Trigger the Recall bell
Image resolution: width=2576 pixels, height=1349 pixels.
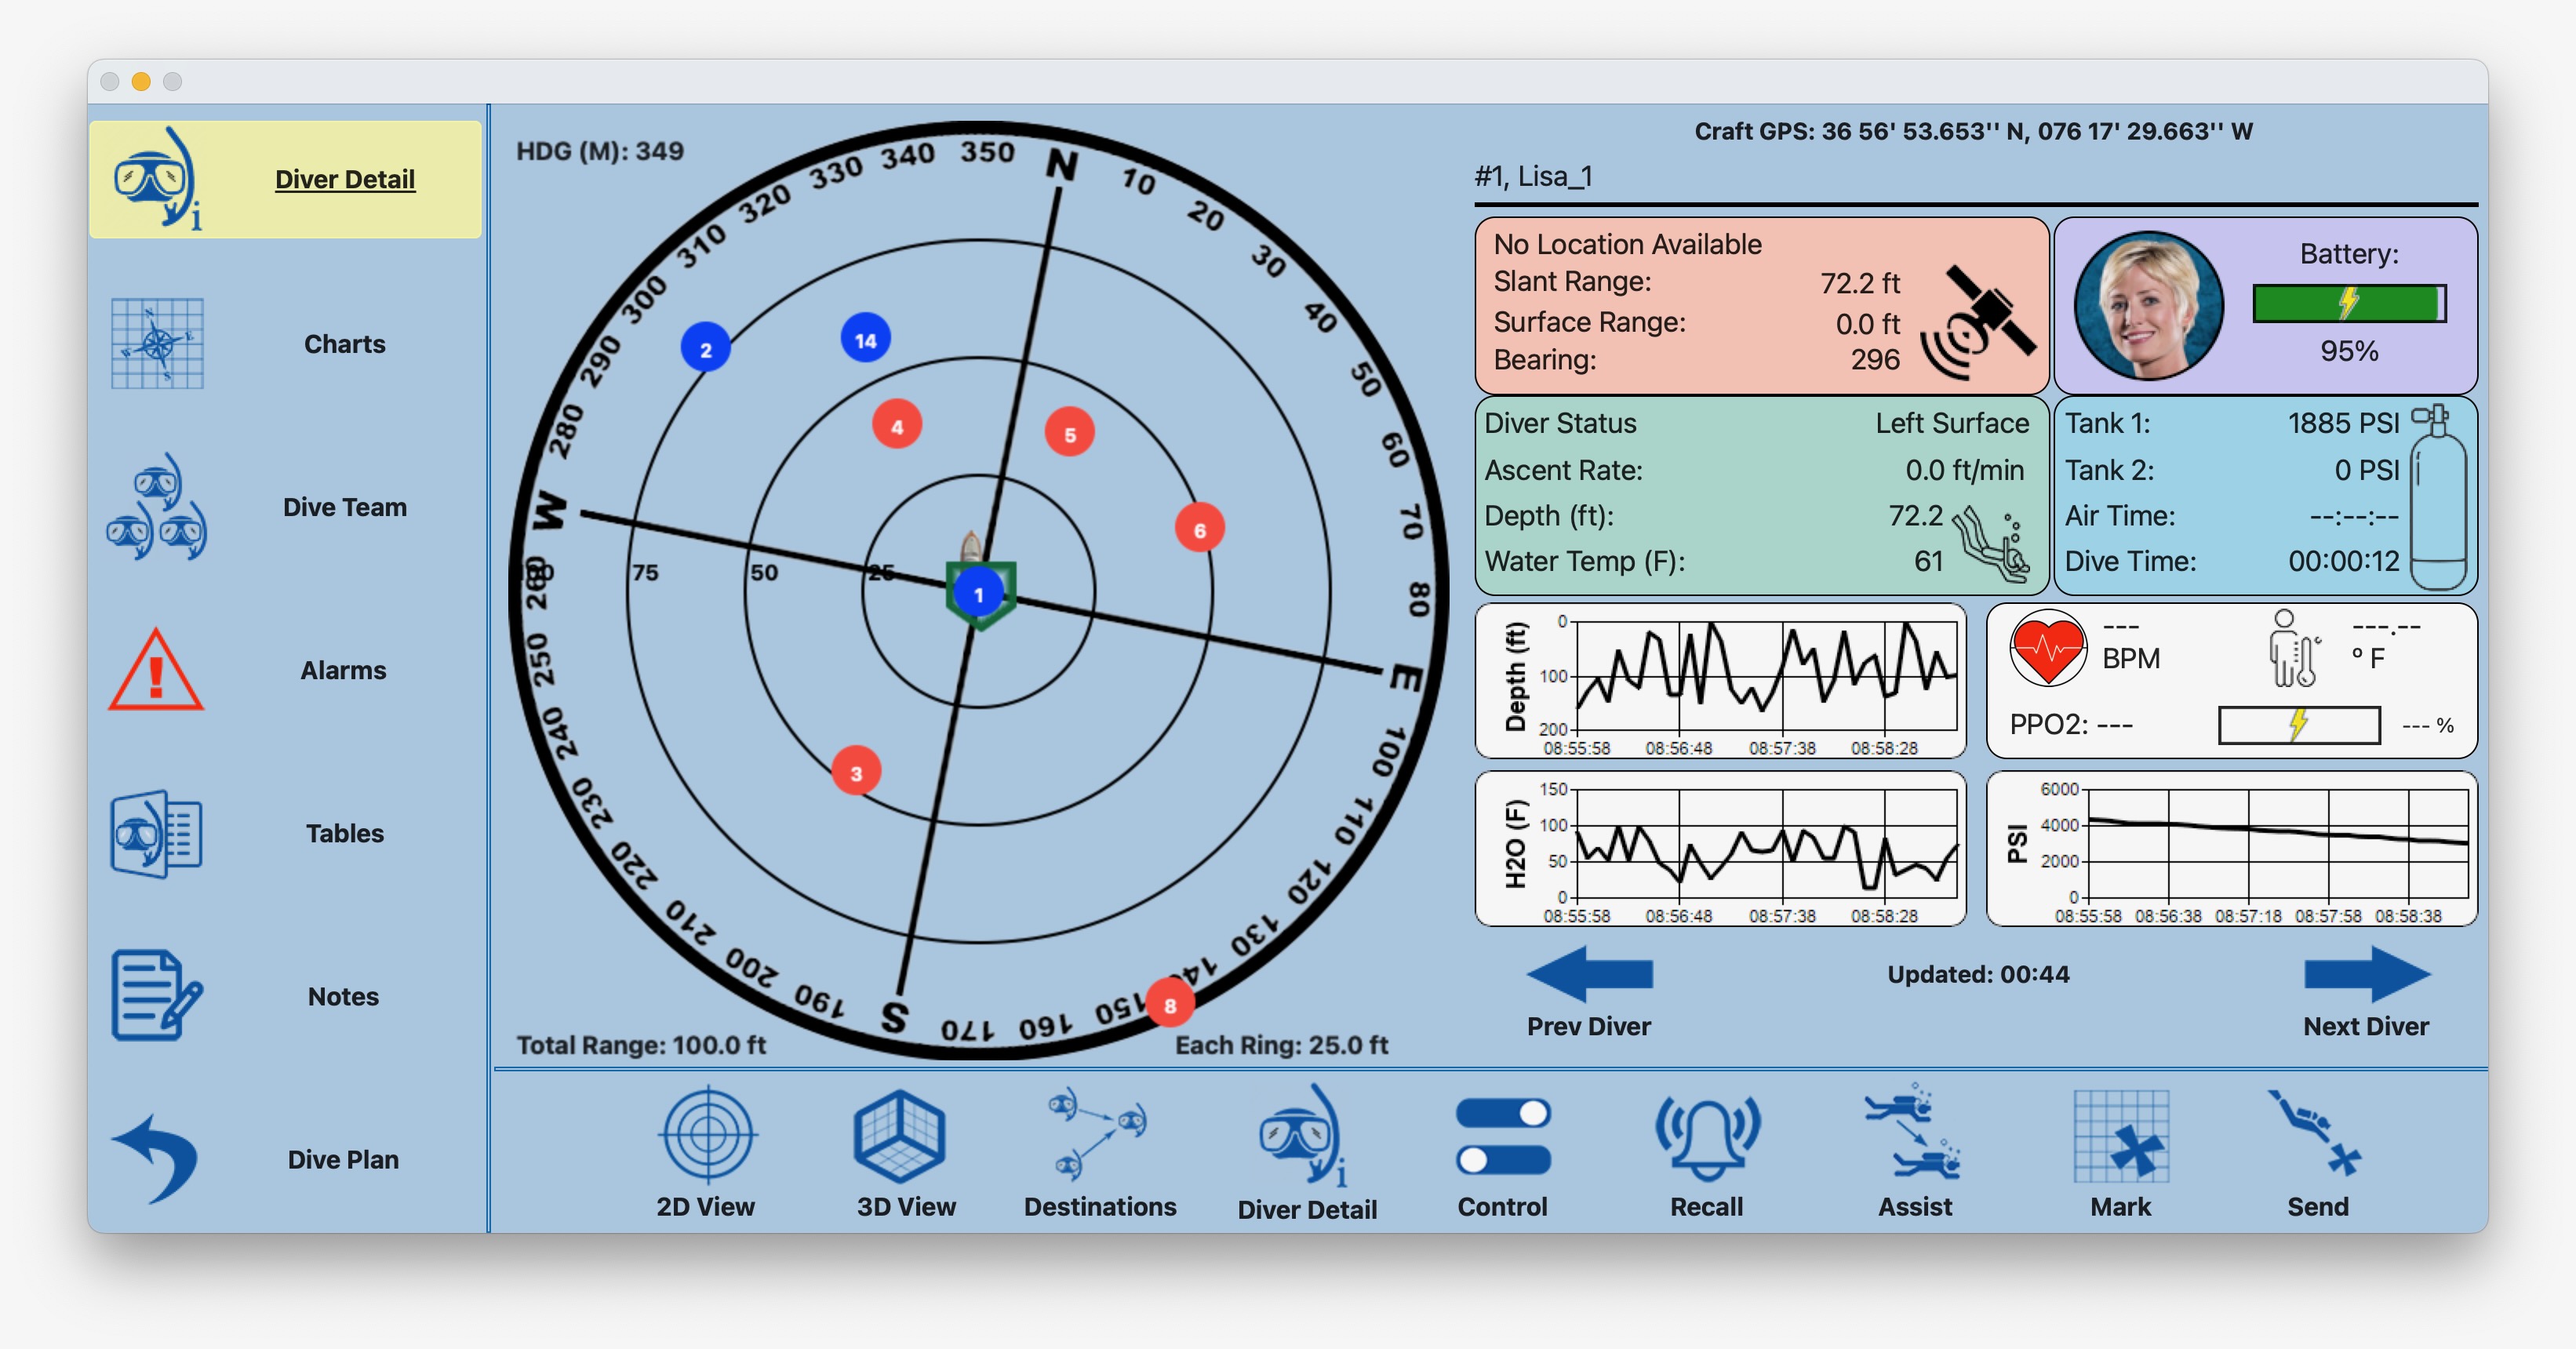click(x=1707, y=1153)
